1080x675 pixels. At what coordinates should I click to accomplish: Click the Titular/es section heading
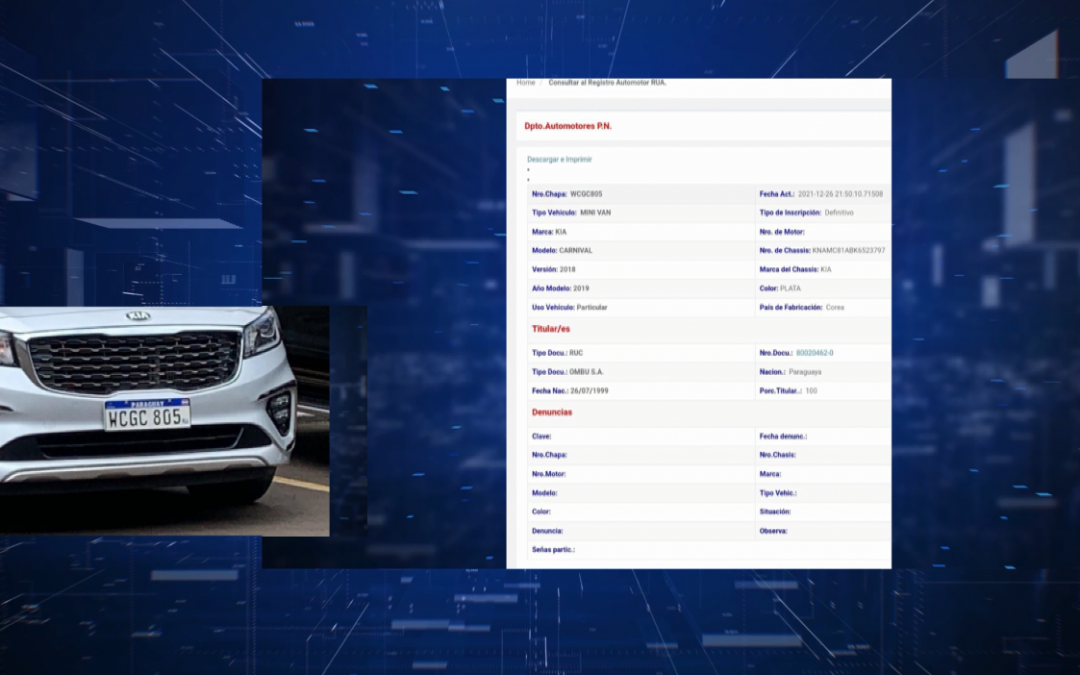click(x=551, y=329)
